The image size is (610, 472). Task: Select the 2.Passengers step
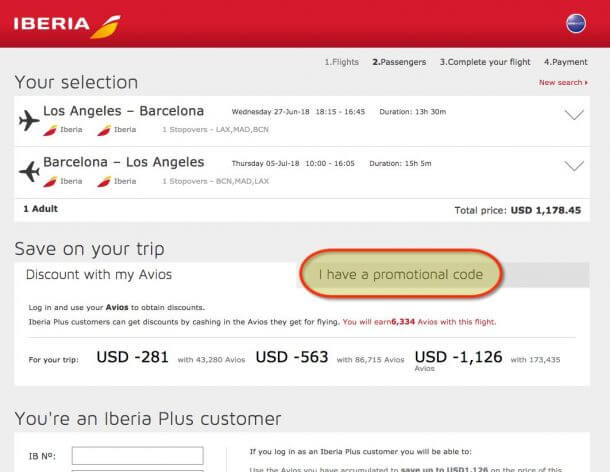(399, 62)
